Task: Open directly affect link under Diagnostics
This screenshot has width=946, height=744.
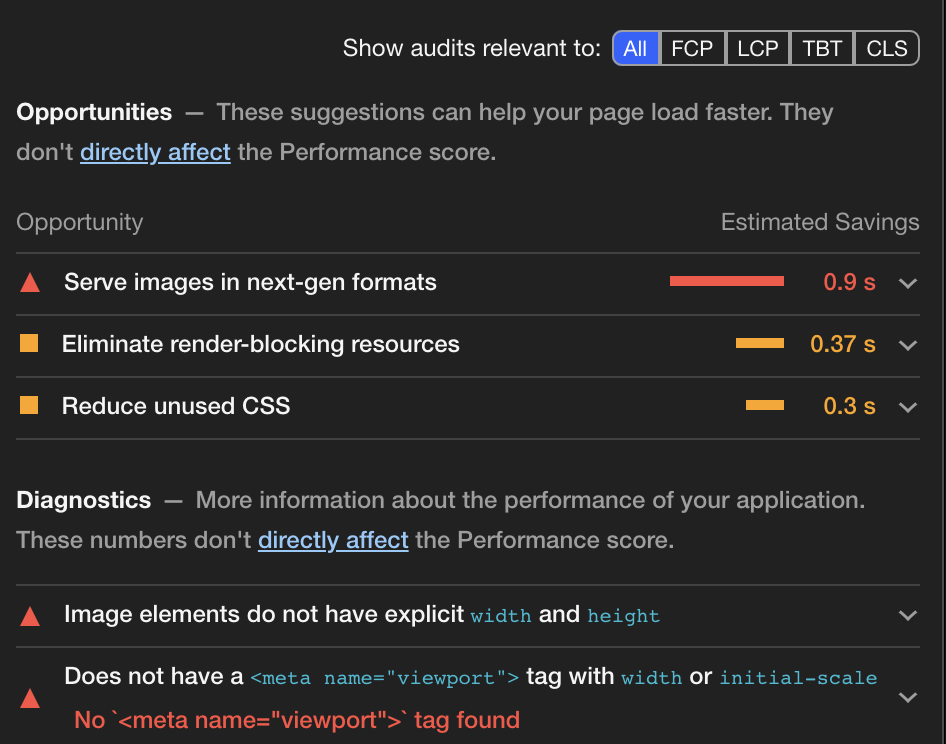Action: (333, 540)
